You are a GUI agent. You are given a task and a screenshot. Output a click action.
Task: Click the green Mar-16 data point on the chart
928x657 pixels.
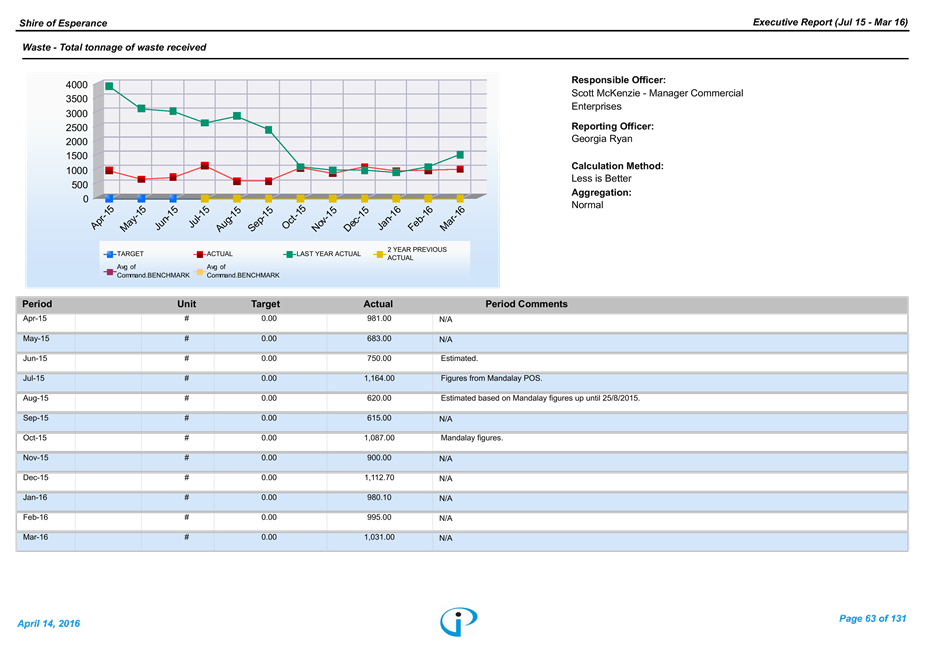pos(460,155)
